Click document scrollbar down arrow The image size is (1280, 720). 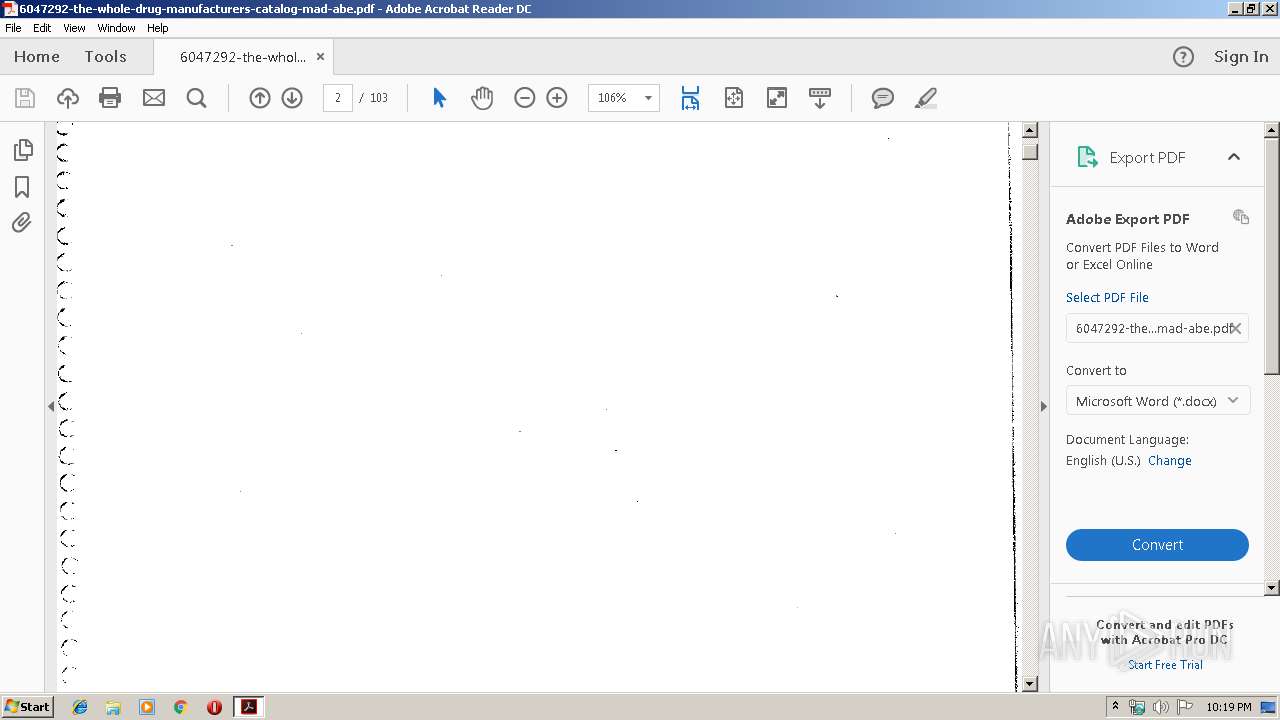pyautogui.click(x=1031, y=684)
